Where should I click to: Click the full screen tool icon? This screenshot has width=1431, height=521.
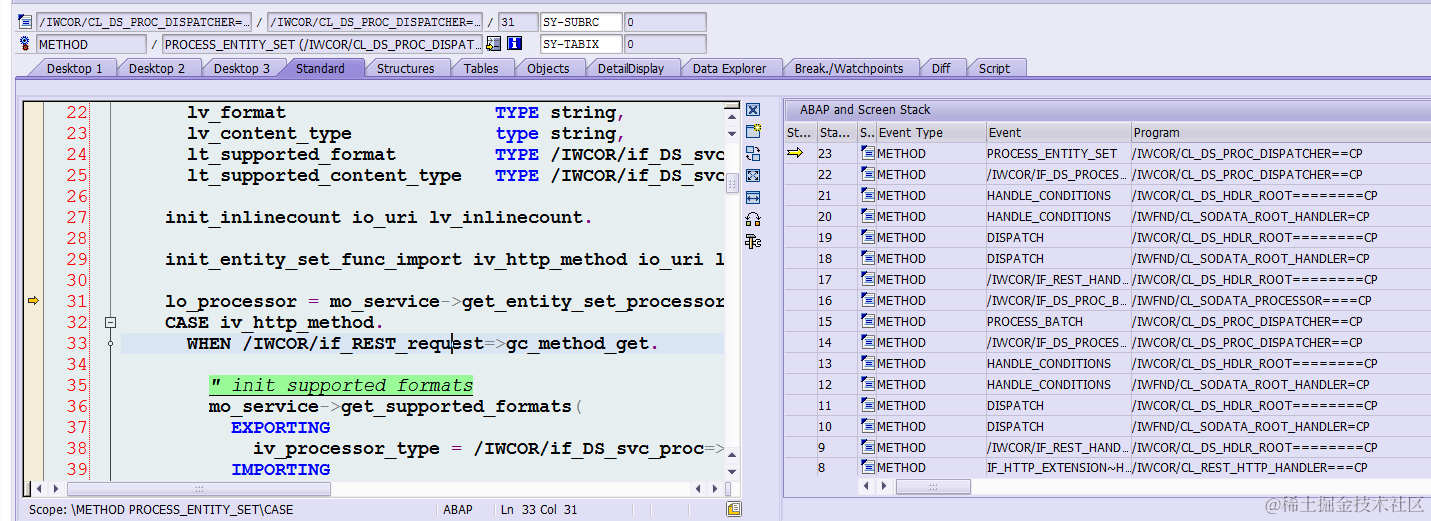tap(753, 175)
